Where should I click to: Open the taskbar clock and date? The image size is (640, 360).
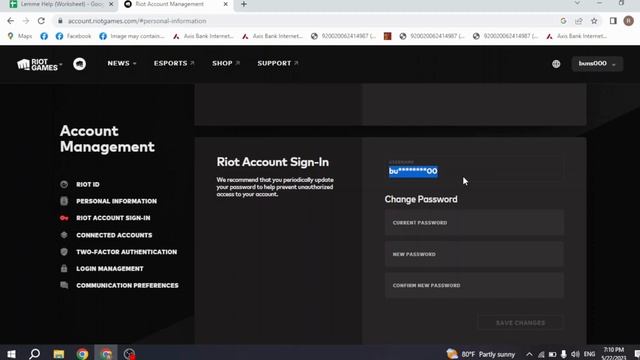[613, 353]
